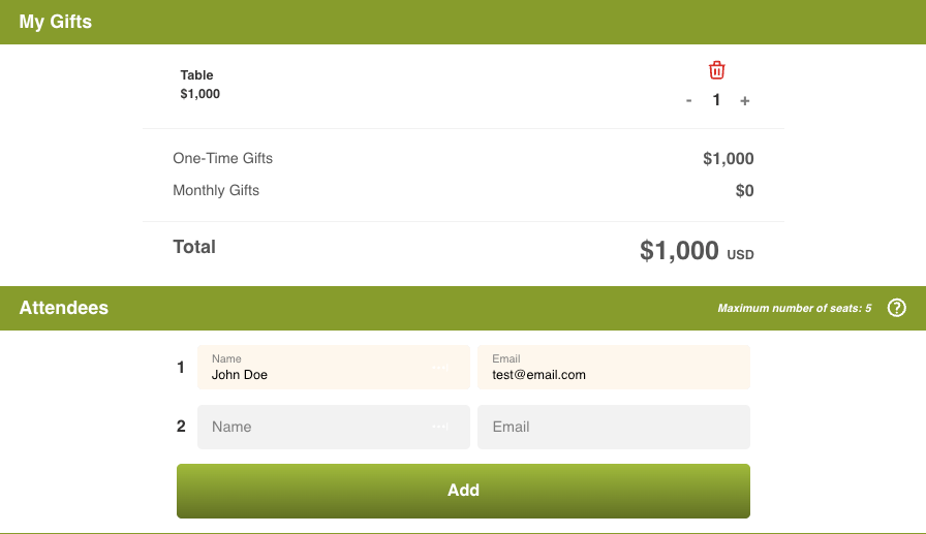Click the One-Time Gifts label
Image resolution: width=926 pixels, height=534 pixels.
click(x=223, y=158)
